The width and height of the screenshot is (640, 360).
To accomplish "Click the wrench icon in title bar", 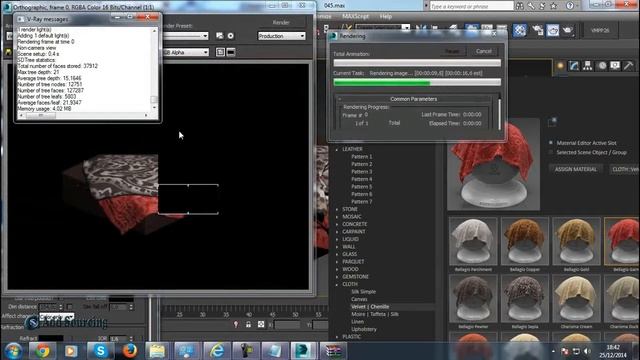I will click(531, 6).
